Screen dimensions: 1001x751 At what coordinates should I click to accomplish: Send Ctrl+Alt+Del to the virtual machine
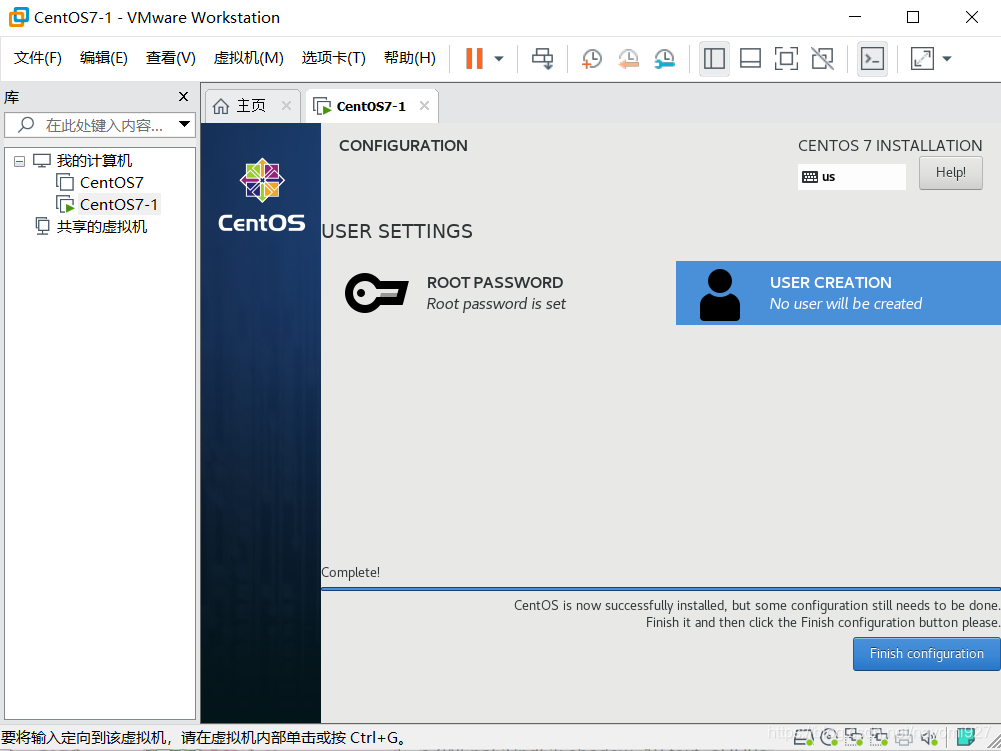(543, 59)
